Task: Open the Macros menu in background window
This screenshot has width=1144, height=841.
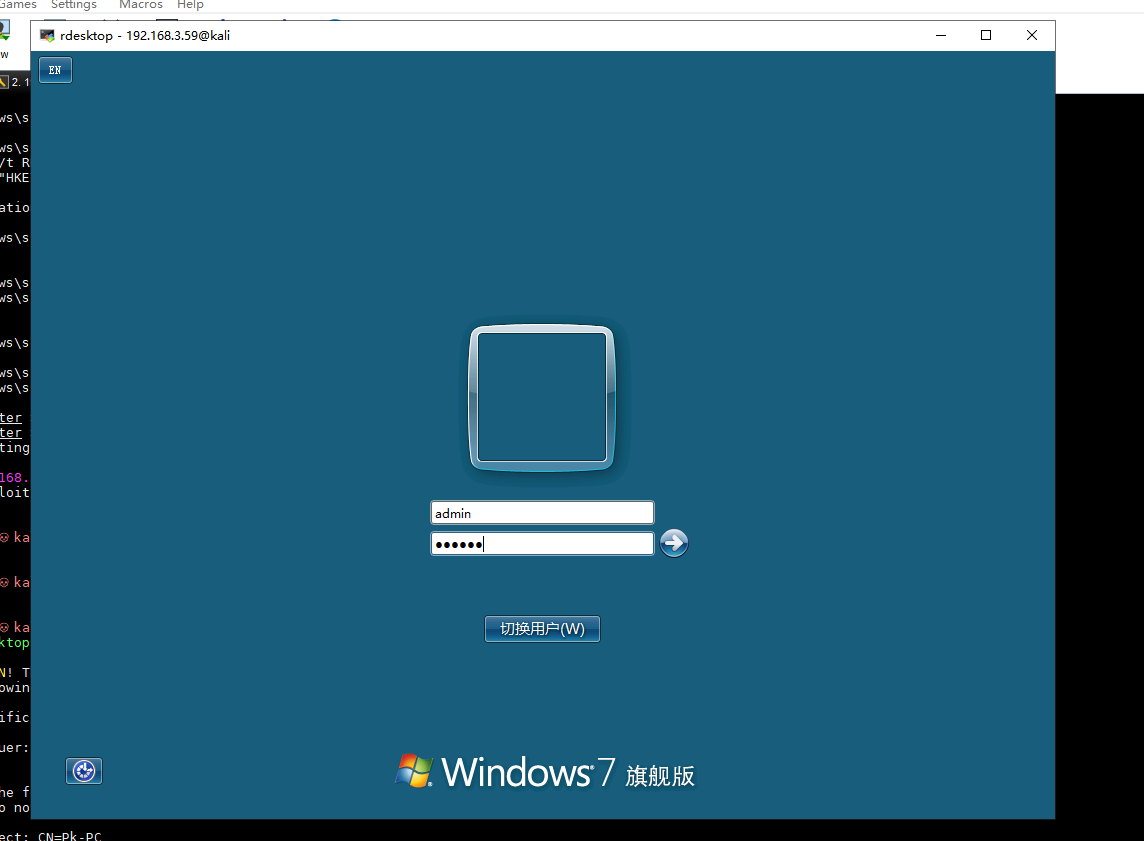Action: [x=141, y=5]
